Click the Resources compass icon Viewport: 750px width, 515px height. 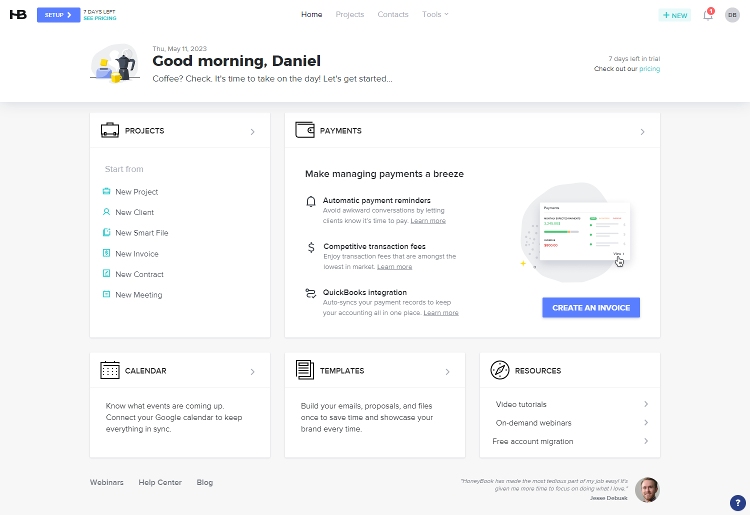(500, 370)
